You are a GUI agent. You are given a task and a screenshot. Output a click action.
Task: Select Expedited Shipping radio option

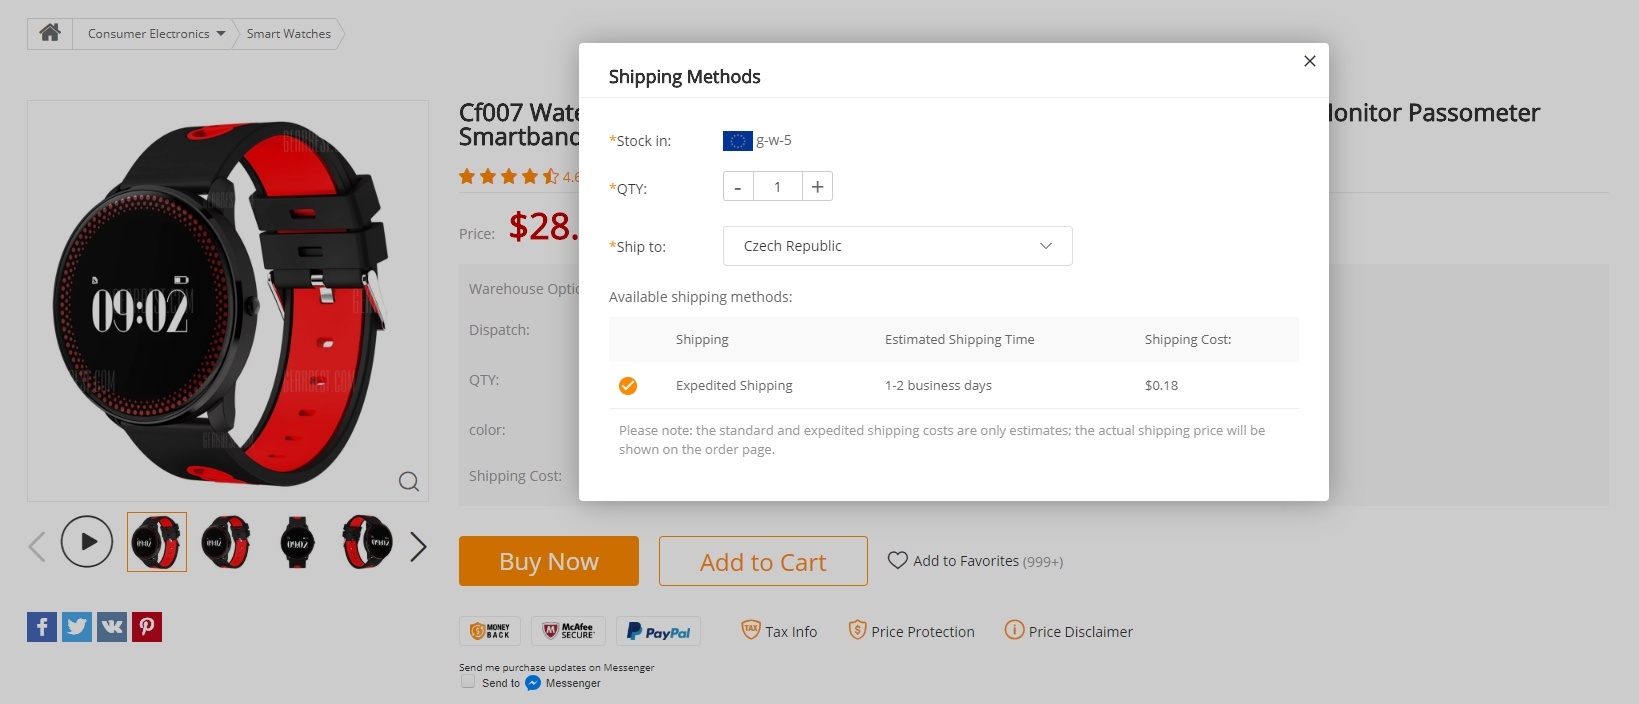click(628, 385)
